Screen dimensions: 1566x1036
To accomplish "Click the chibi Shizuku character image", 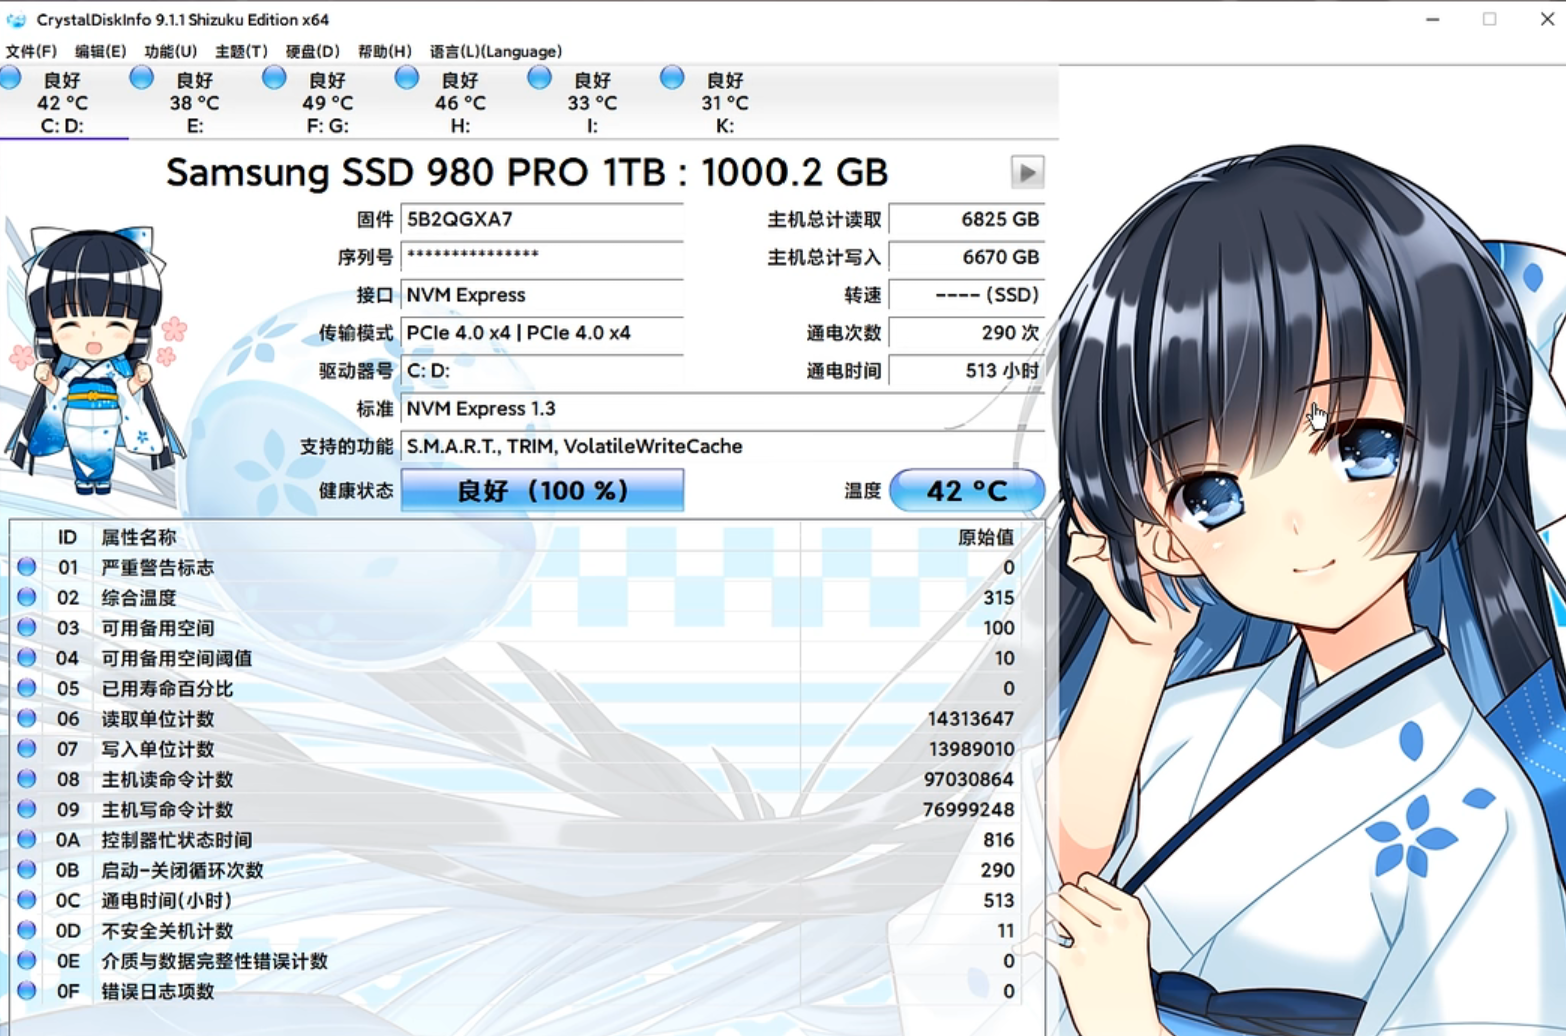I will [95, 362].
